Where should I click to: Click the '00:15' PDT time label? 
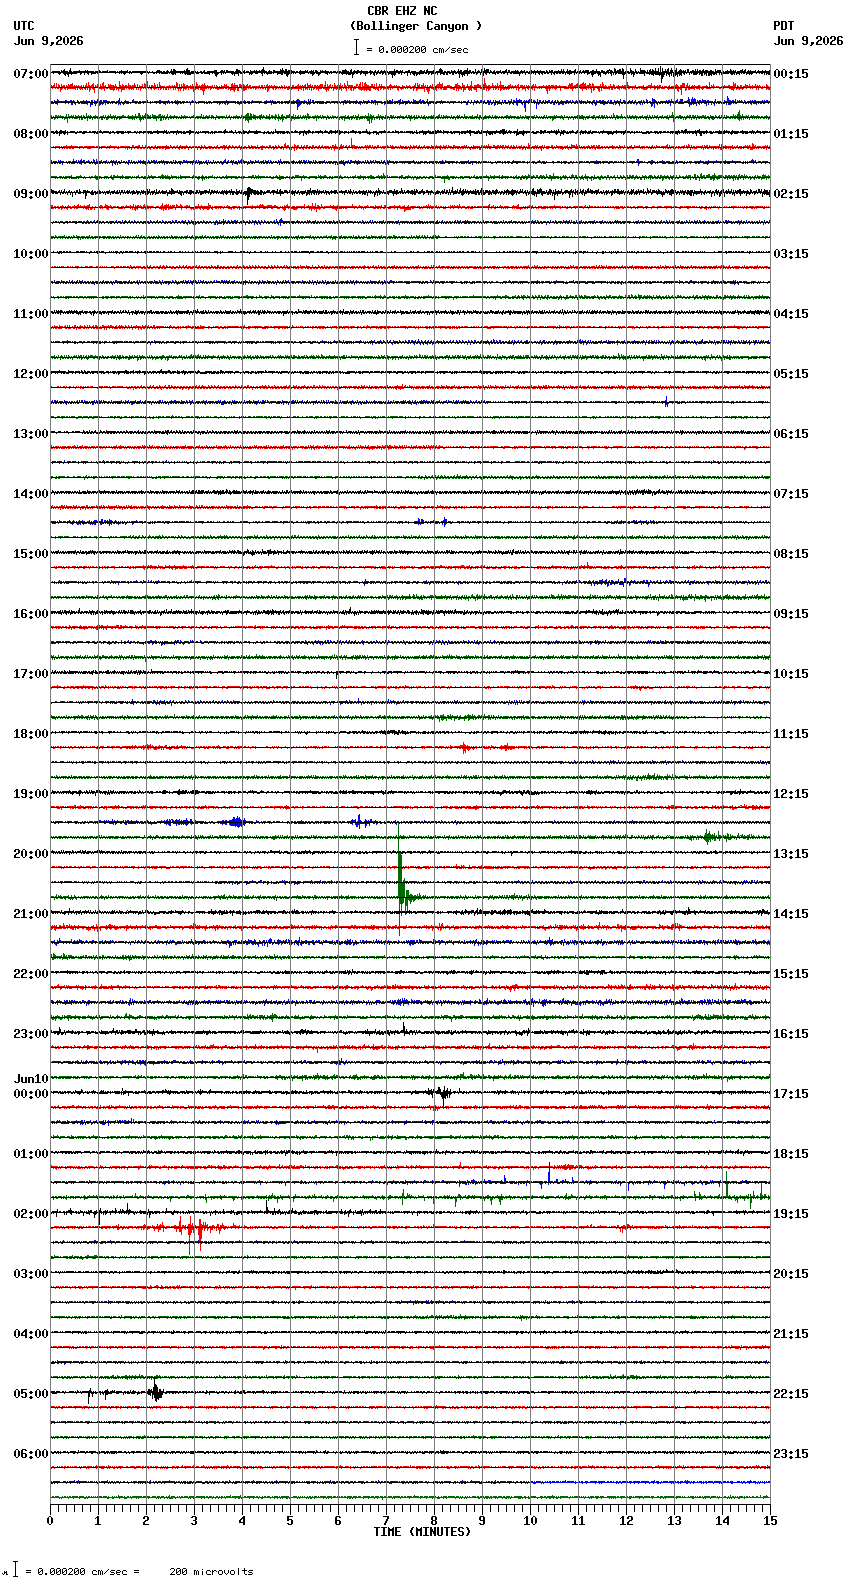[791, 74]
